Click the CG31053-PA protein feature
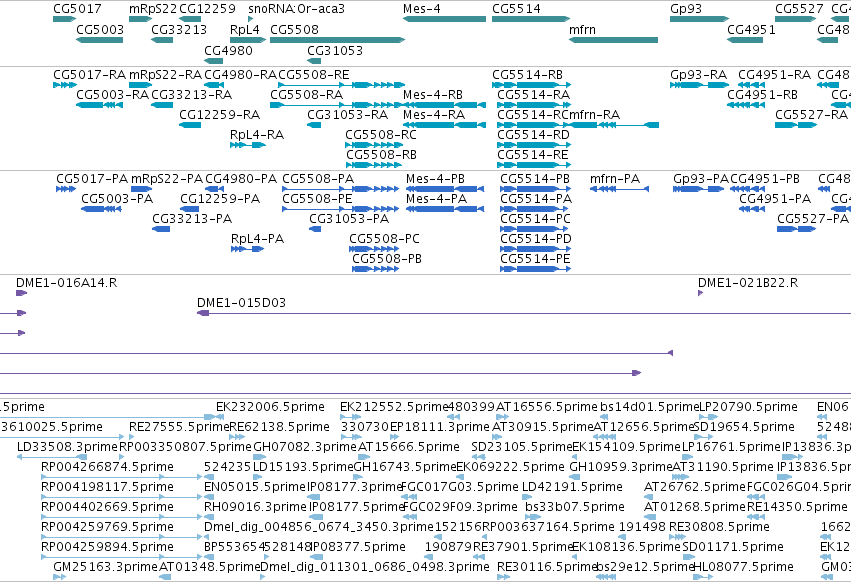 tap(315, 229)
